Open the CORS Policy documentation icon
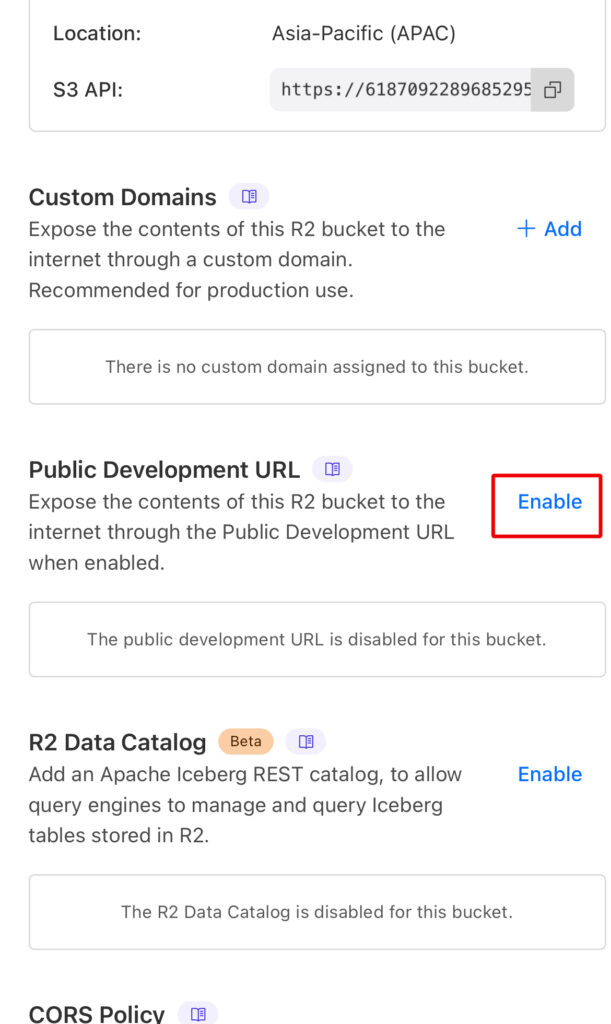Image resolution: width=611 pixels, height=1024 pixels. point(198,1014)
